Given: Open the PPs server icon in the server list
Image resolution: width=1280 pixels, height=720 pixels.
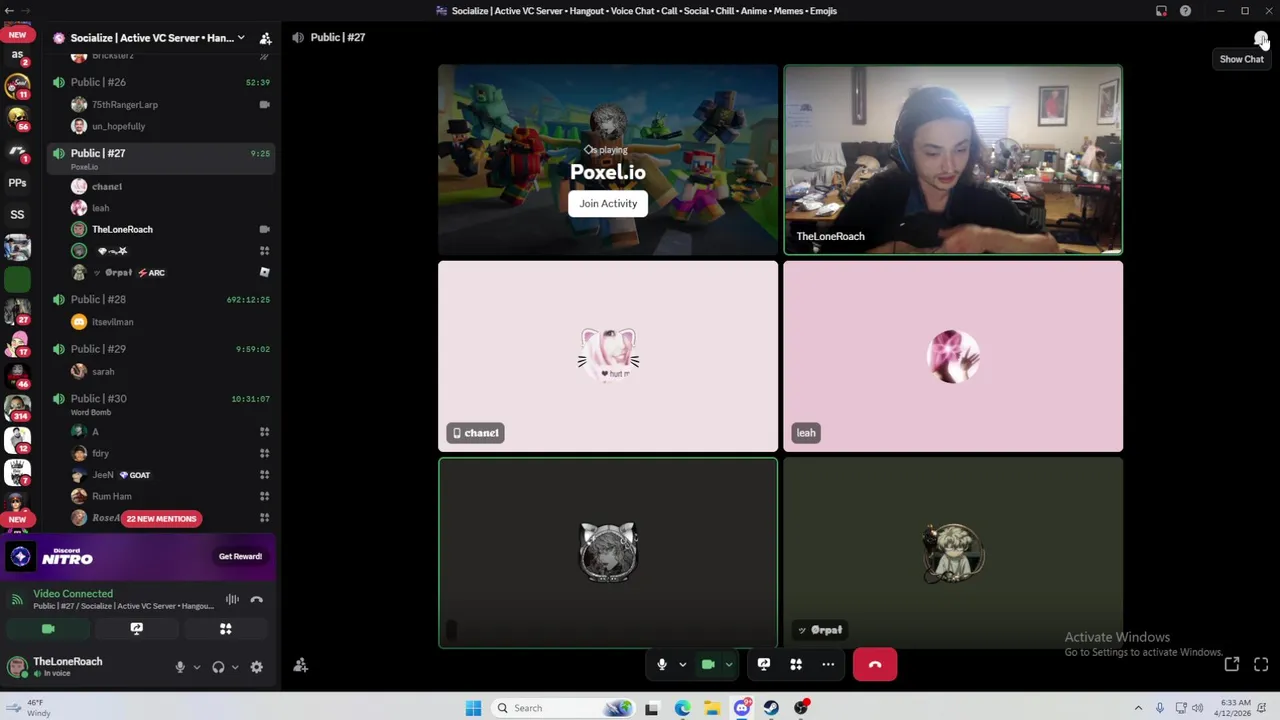Looking at the screenshot, I should pos(17,183).
